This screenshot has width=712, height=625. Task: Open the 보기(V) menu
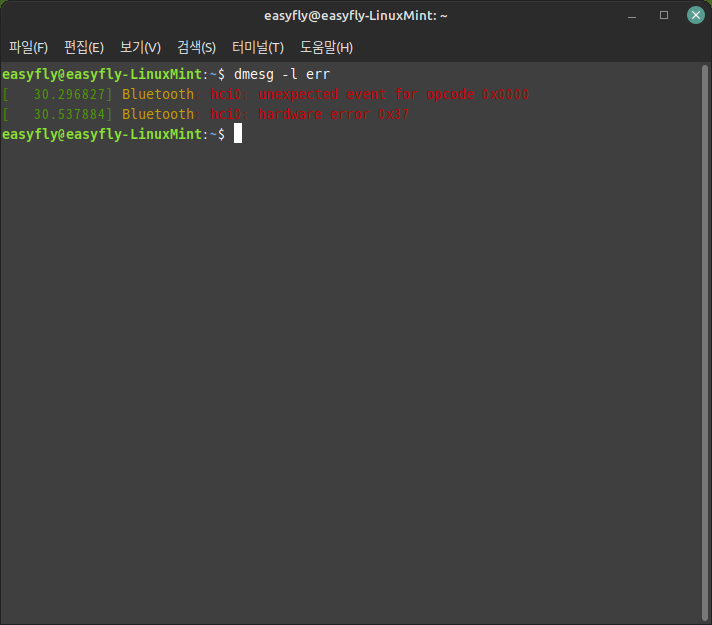(x=140, y=47)
